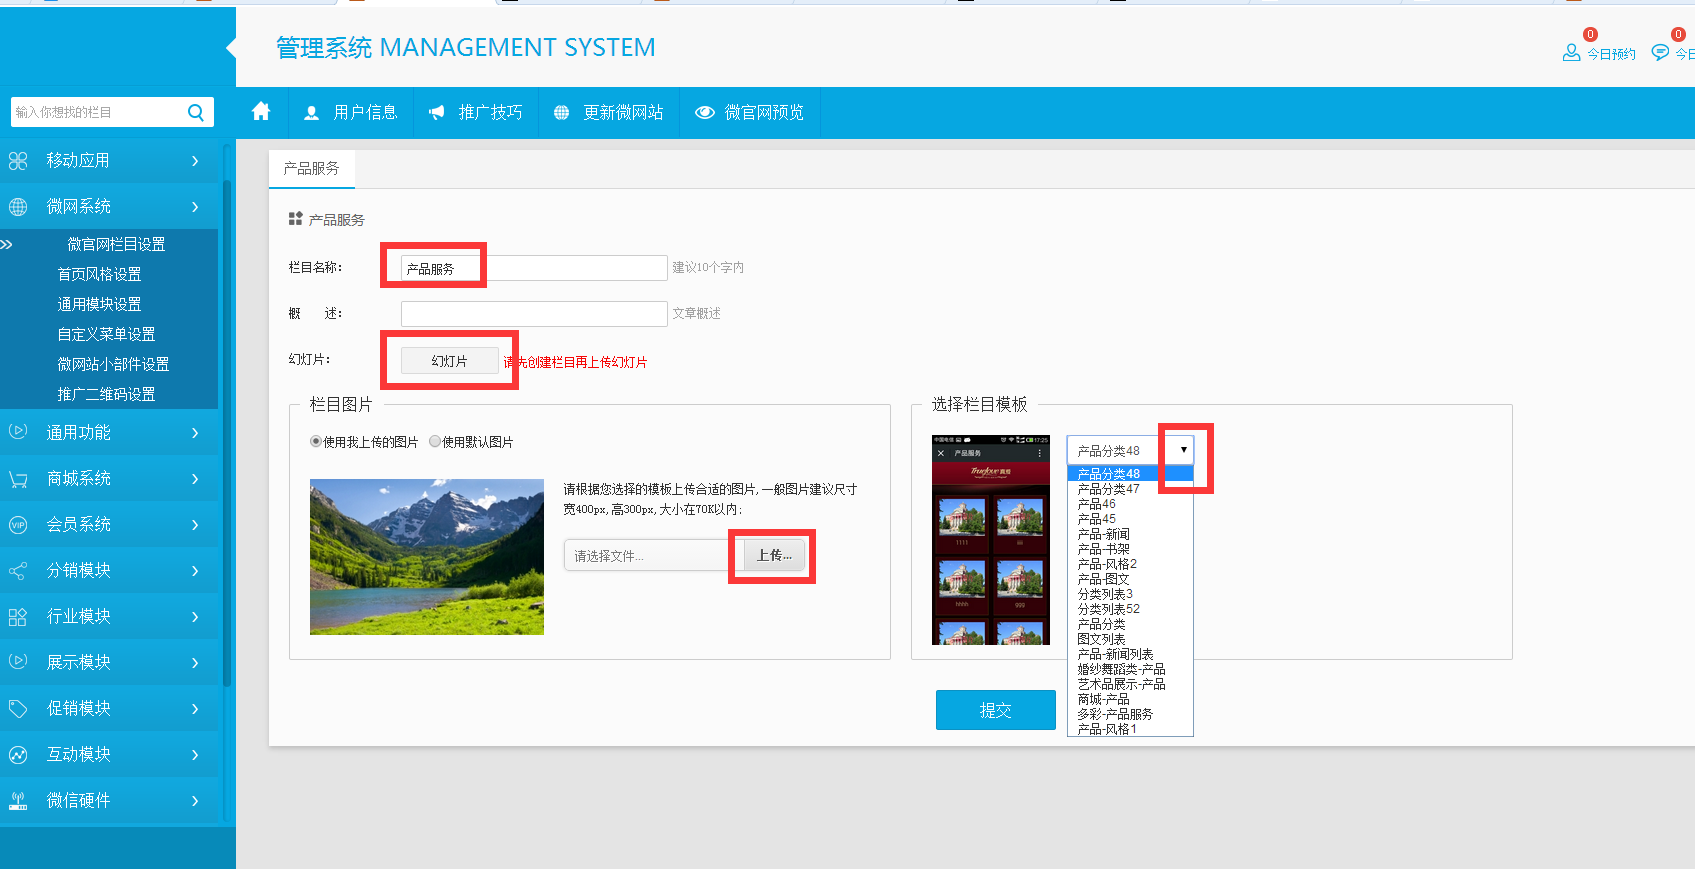Click the 概述 description input field
Viewport: 1695px width, 869px height.
click(x=533, y=314)
